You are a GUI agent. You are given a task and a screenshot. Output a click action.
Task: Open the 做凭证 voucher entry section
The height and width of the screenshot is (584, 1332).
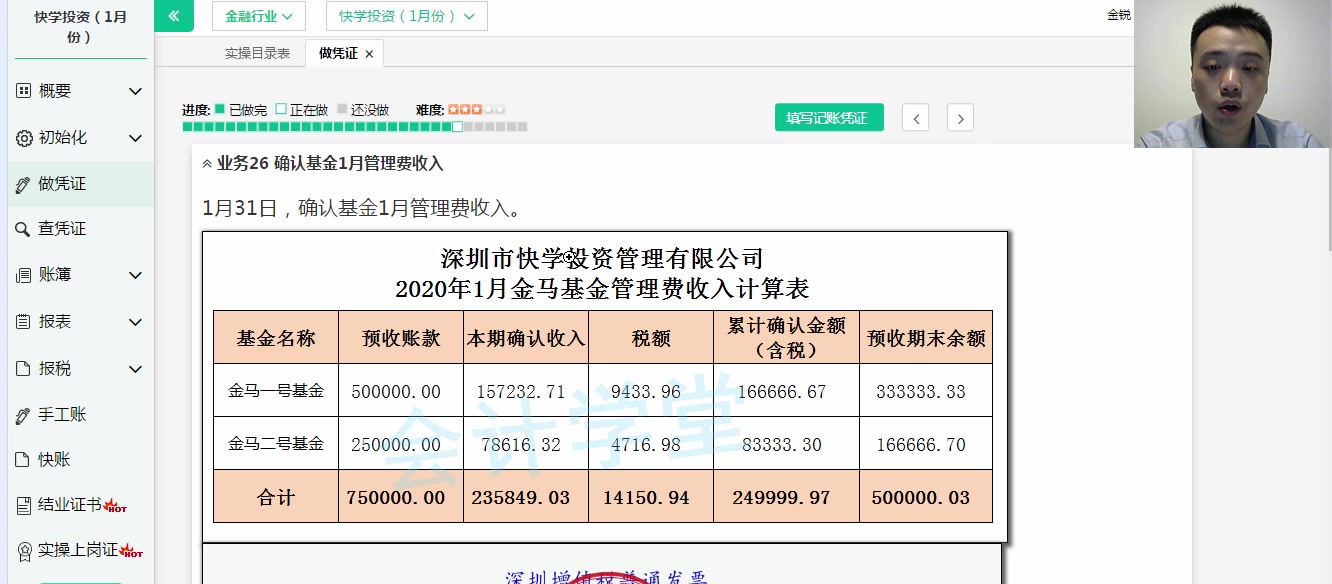pyautogui.click(x=60, y=184)
